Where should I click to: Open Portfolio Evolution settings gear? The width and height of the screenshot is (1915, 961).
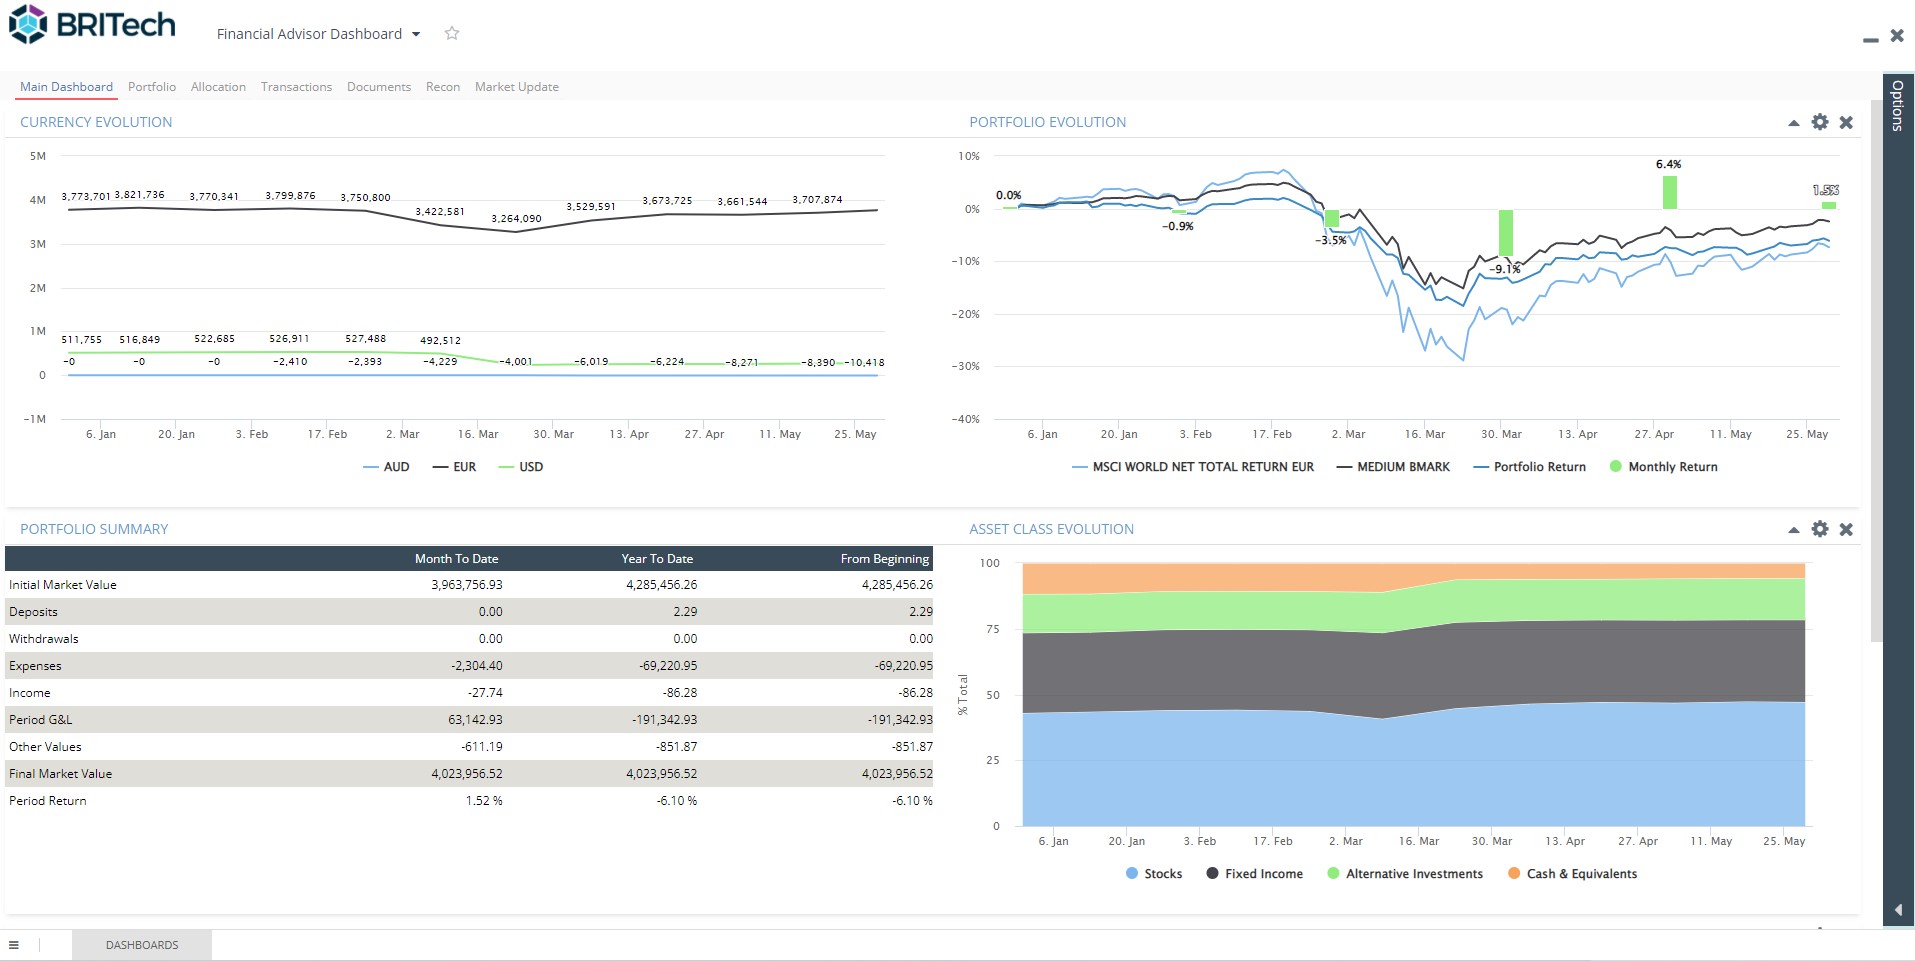coord(1820,122)
